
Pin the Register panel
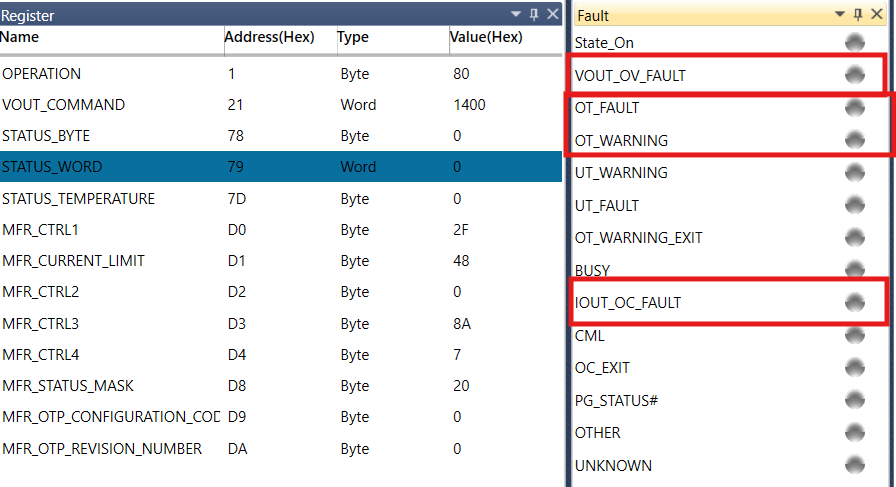pyautogui.click(x=534, y=14)
